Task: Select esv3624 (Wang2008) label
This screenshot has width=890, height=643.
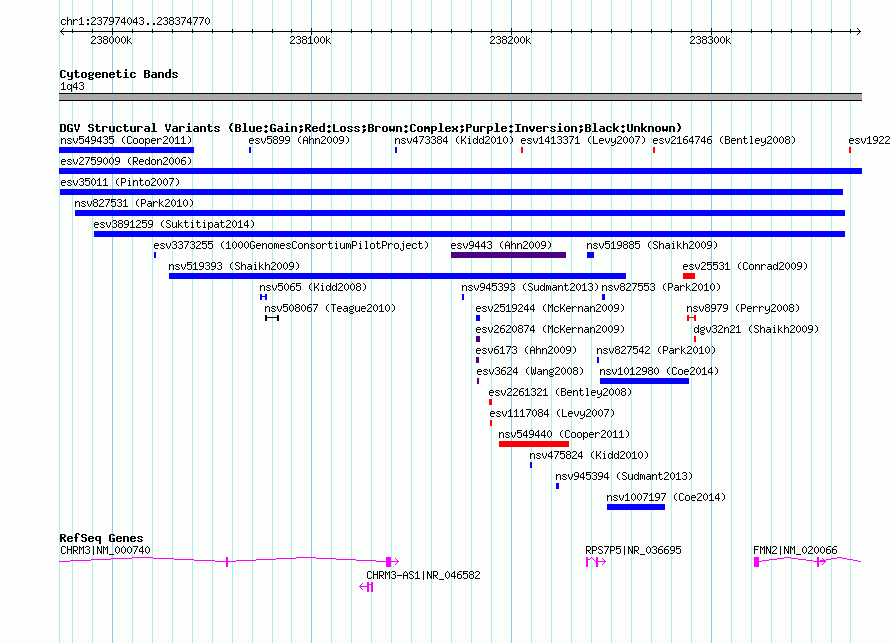Action: point(530,371)
